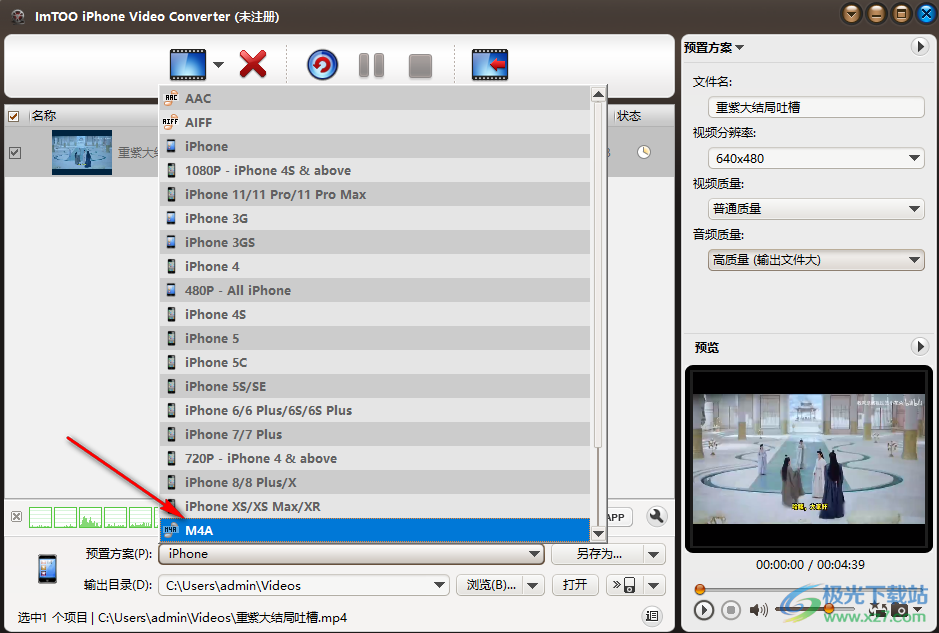The width and height of the screenshot is (939, 633).
Task: Click the fullscreen icon beside the snapshot camera
Action: 879,609
